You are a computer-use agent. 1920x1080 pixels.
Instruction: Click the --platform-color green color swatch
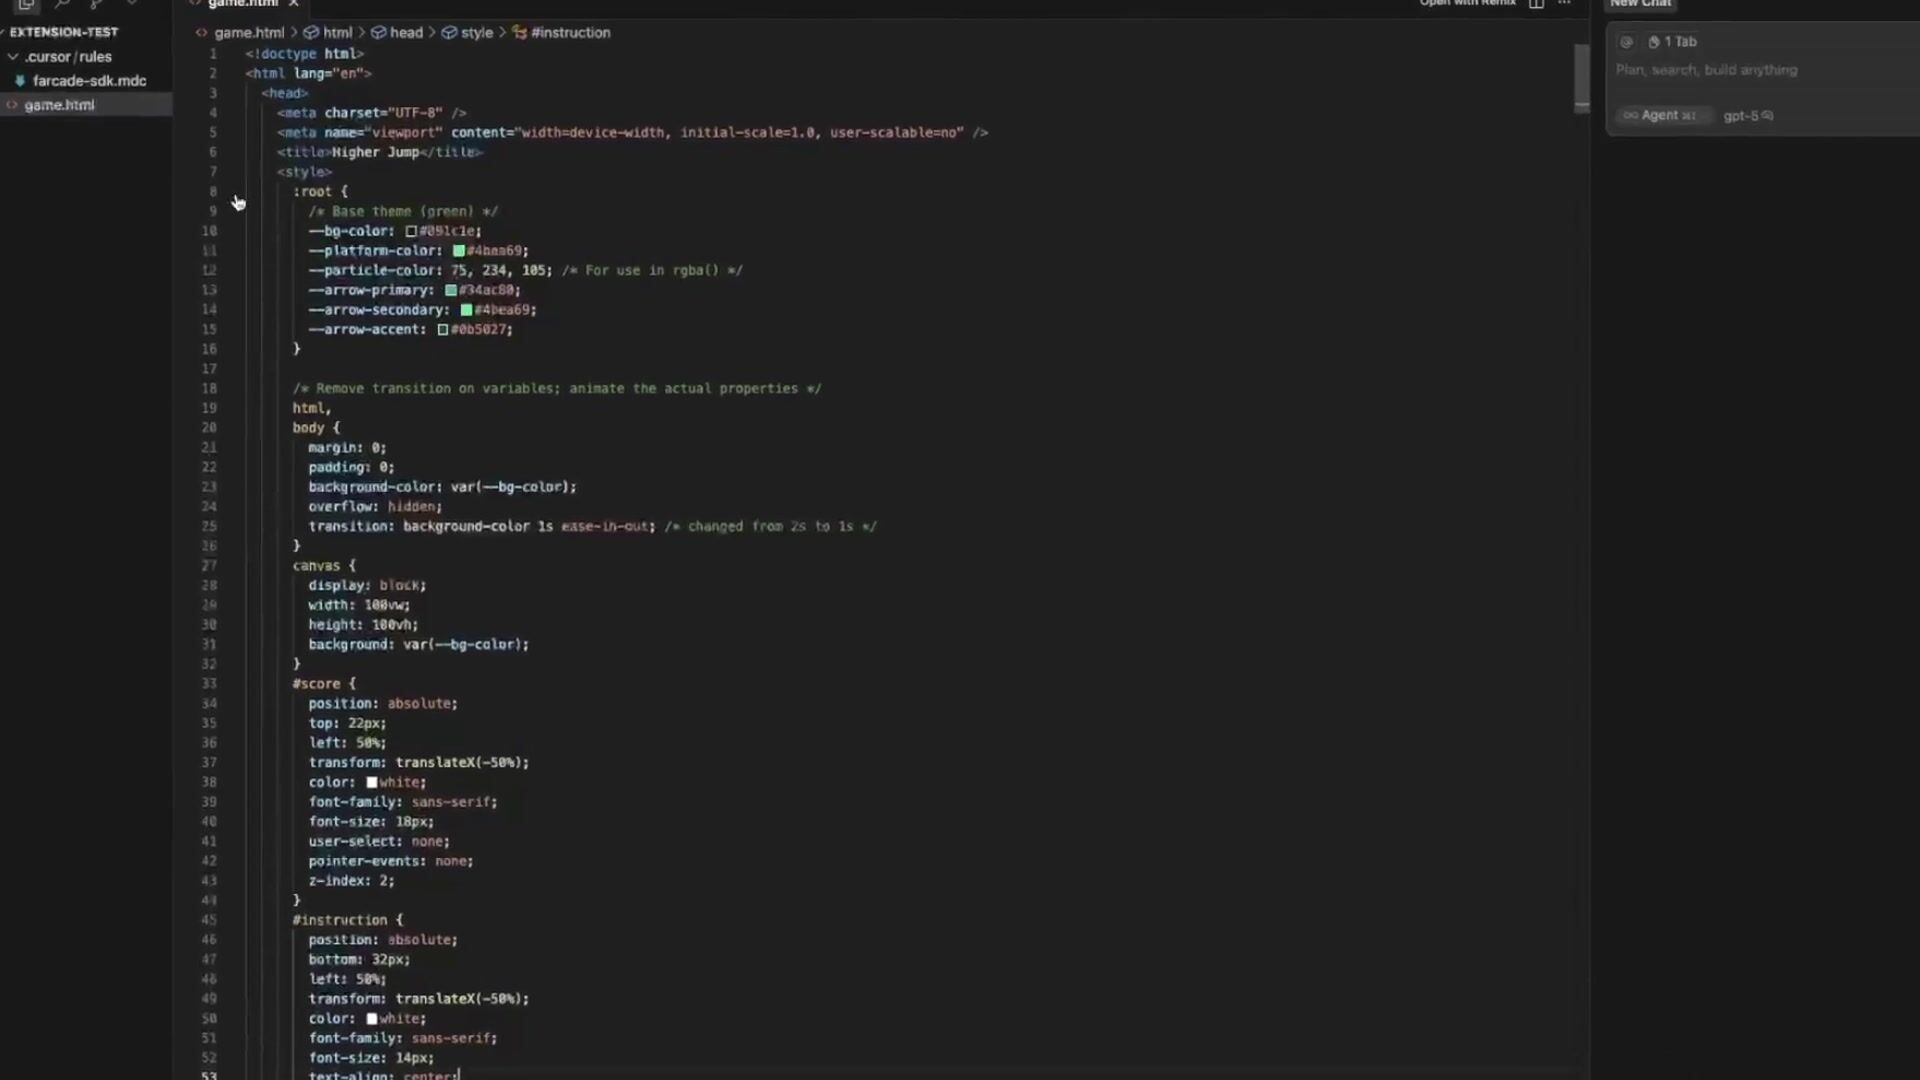coord(459,251)
